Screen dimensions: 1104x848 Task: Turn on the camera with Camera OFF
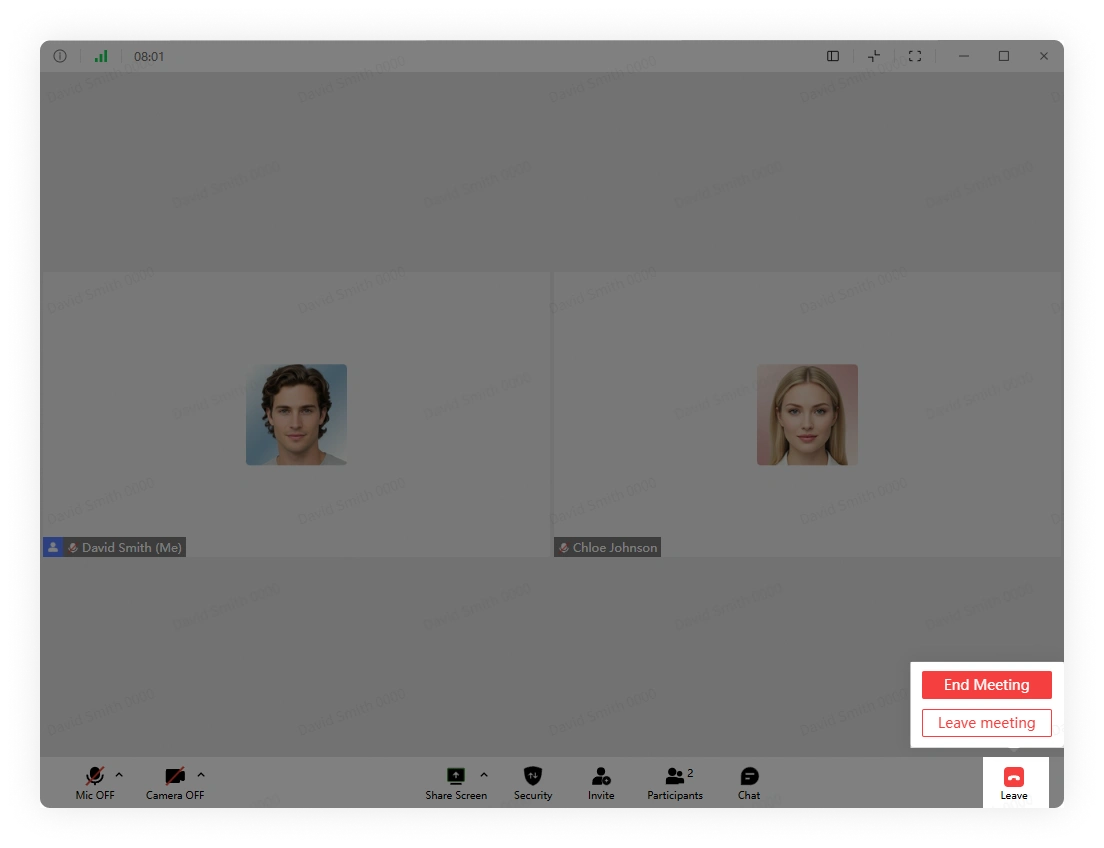[x=175, y=783]
